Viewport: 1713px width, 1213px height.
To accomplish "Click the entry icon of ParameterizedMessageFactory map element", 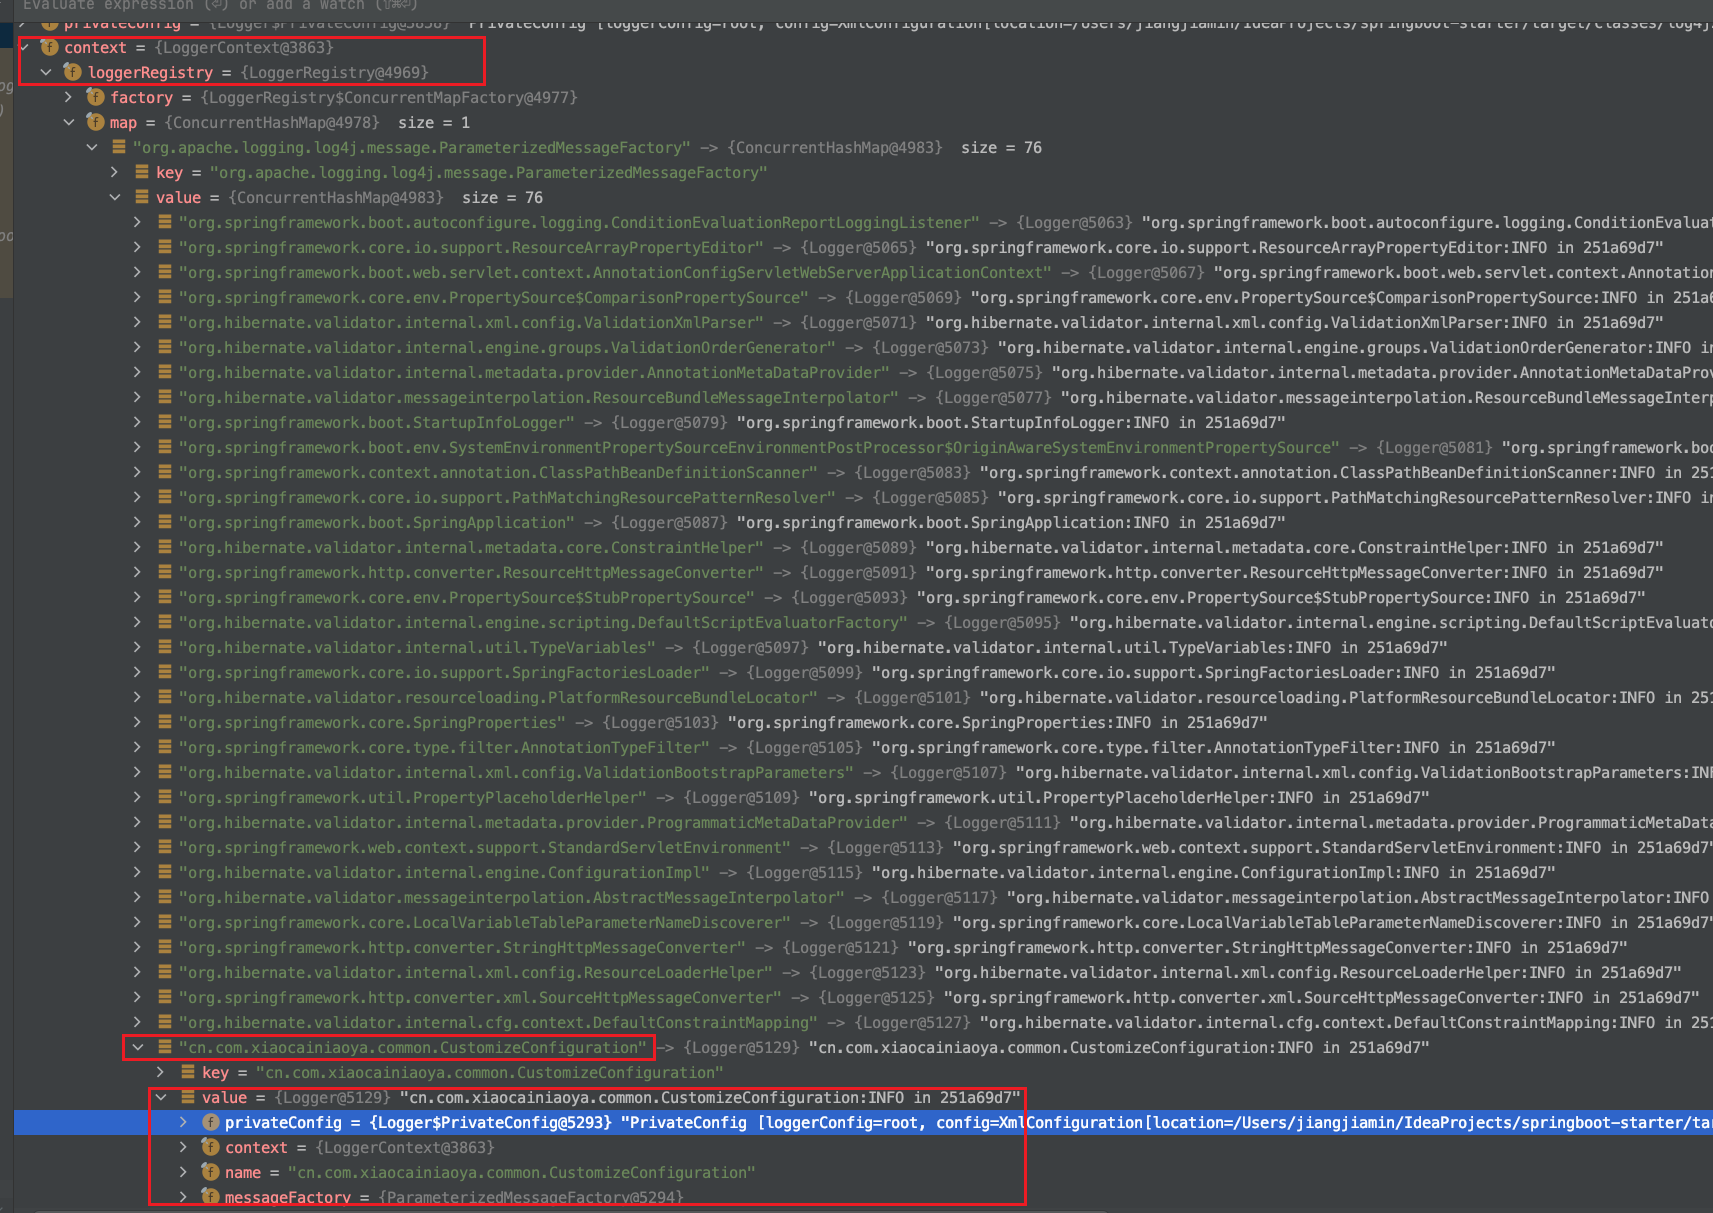I will 118,147.
